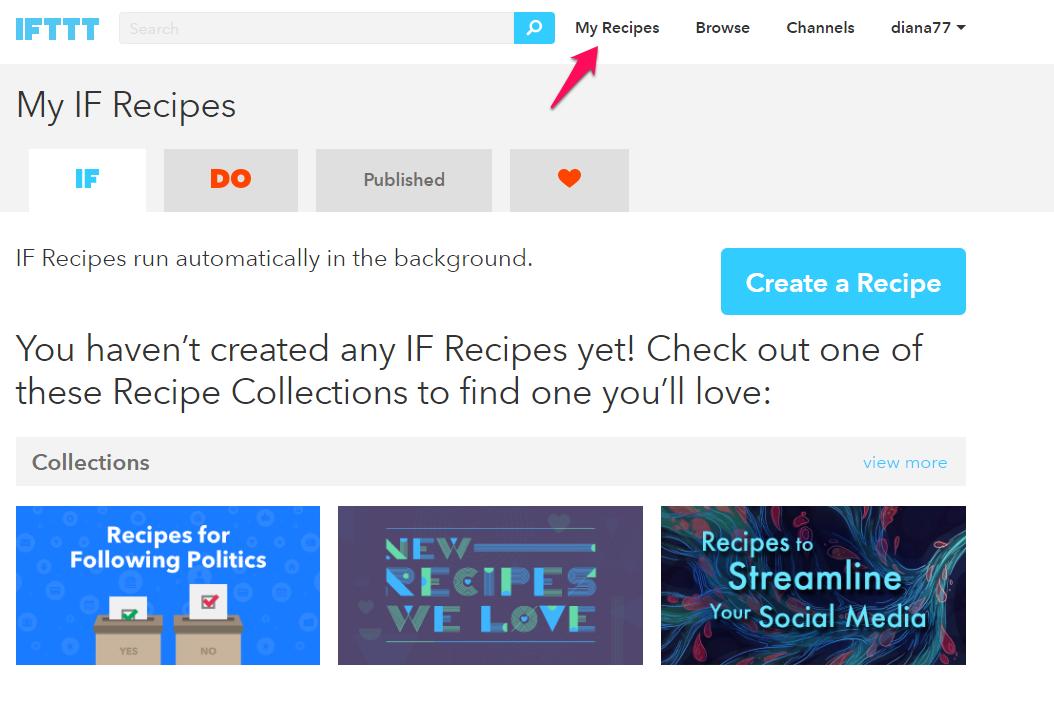Expand Collections with view more
This screenshot has width=1054, height=711.
905,462
